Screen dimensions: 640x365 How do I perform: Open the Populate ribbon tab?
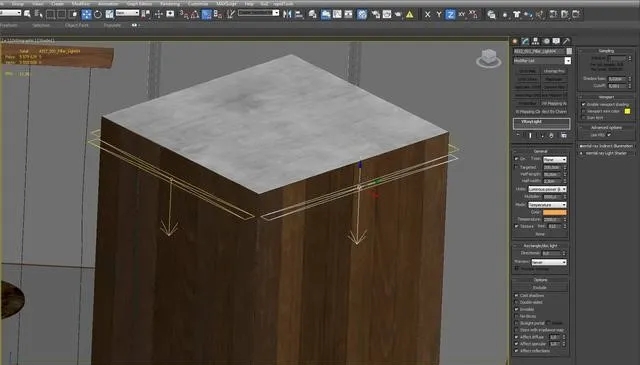(112, 25)
